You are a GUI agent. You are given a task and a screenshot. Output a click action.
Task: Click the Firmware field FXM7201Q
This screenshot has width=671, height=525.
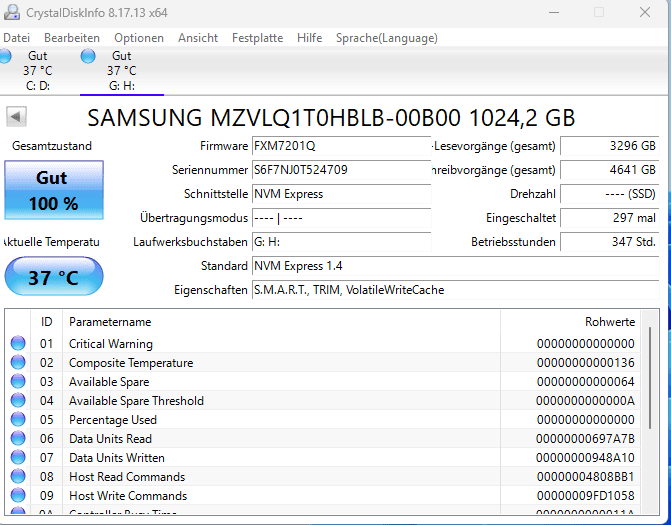coord(341,146)
